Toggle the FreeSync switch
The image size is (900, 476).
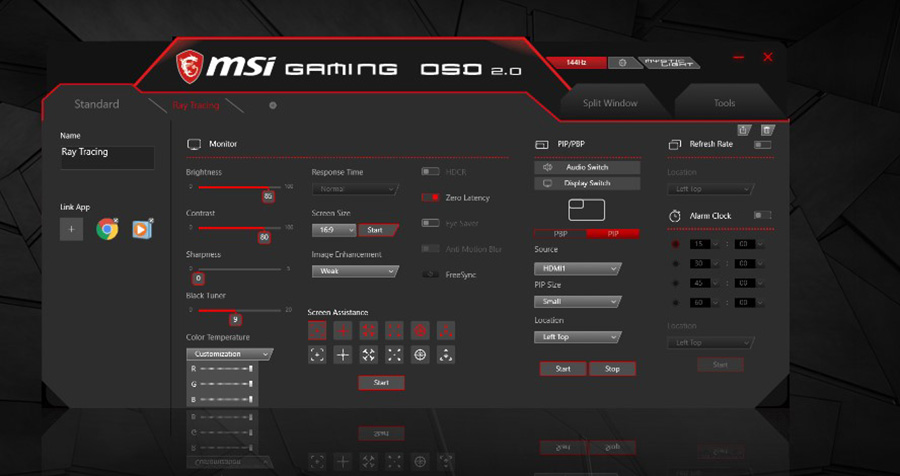tap(430, 274)
